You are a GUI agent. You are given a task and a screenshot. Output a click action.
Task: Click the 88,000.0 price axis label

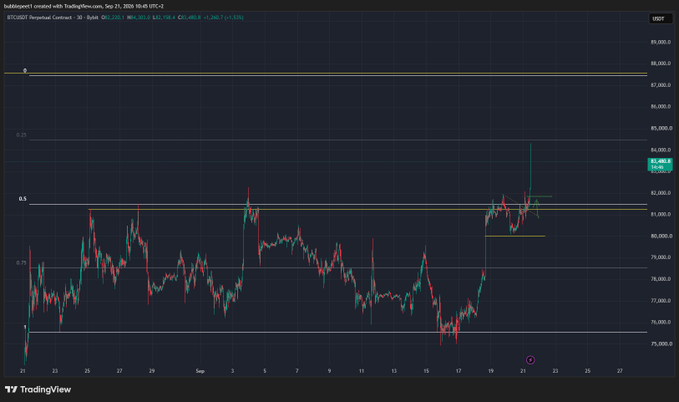(x=661, y=63)
